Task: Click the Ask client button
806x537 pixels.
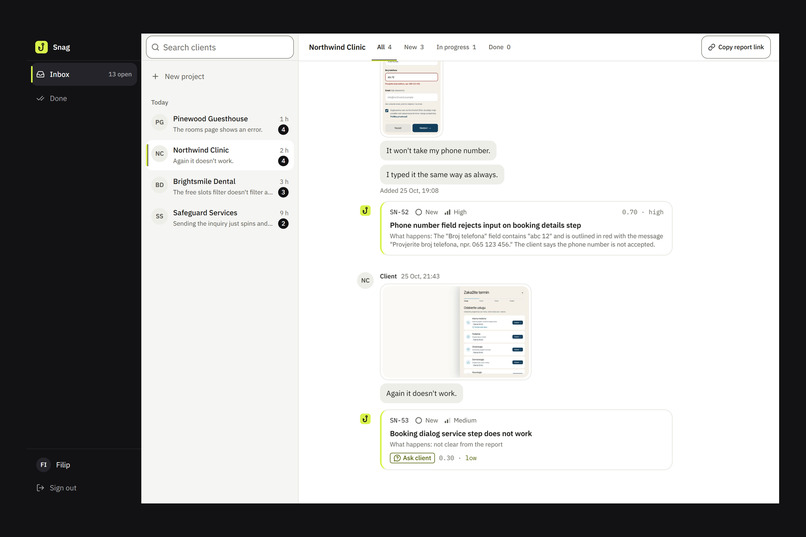Action: [x=412, y=458]
